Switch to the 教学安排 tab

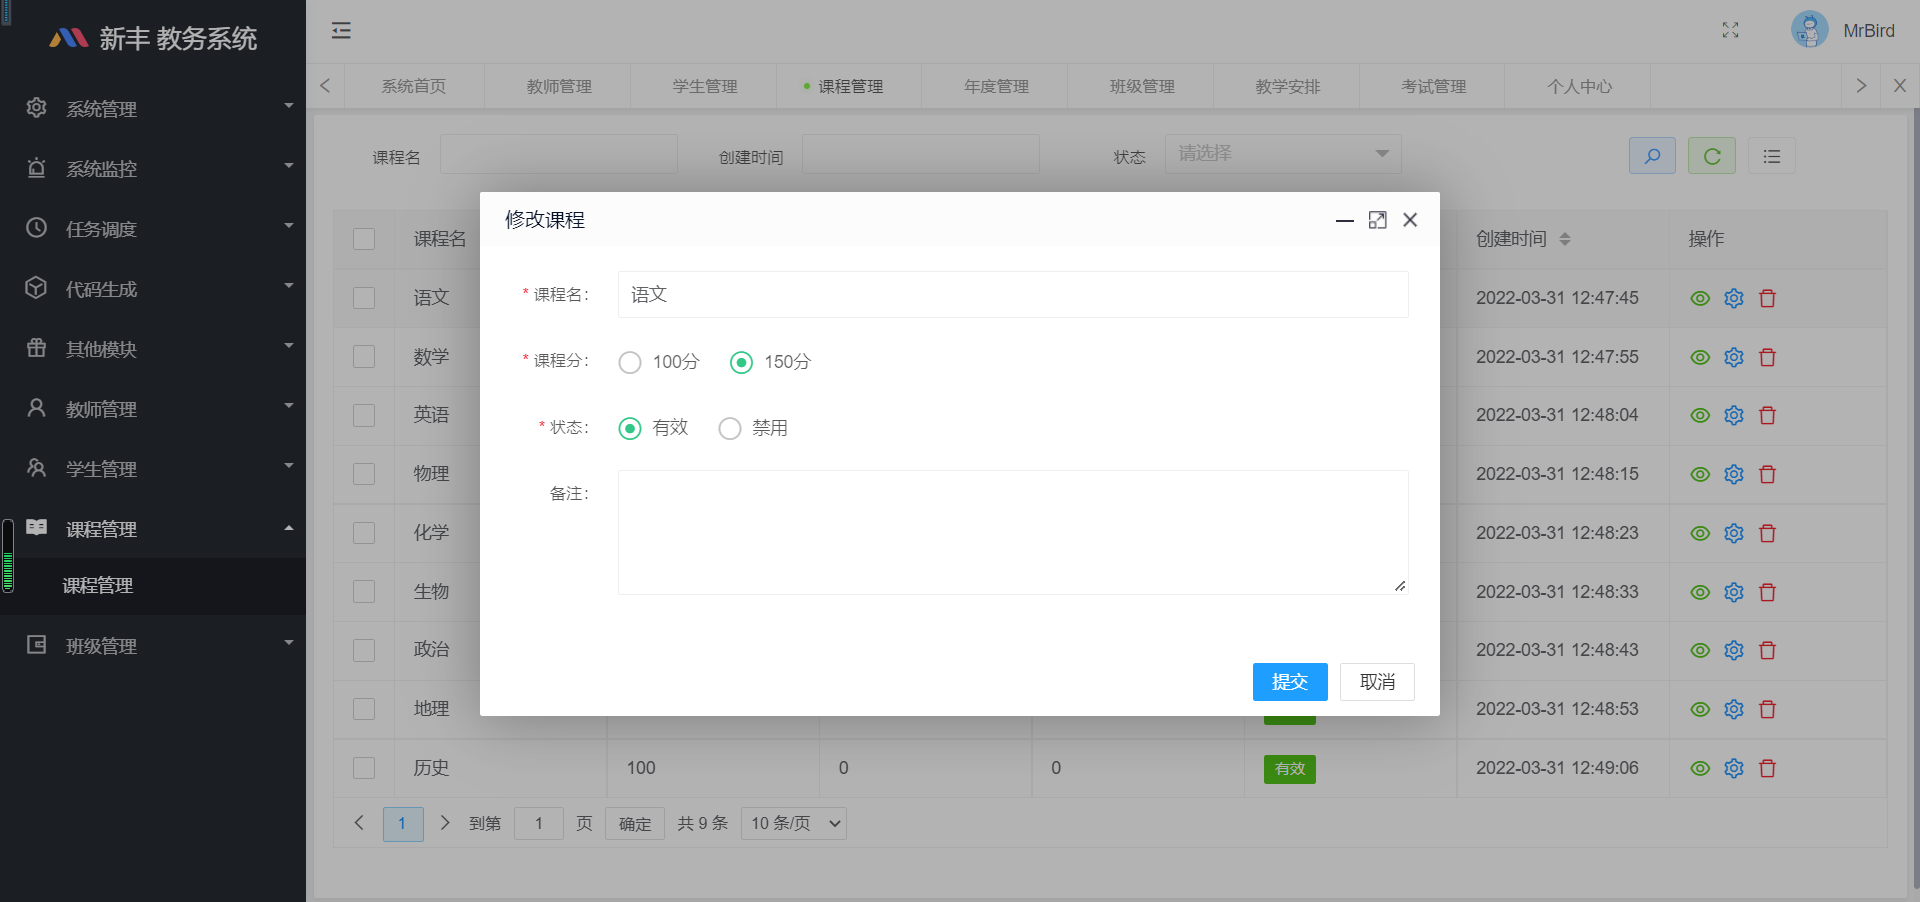[x=1288, y=86]
